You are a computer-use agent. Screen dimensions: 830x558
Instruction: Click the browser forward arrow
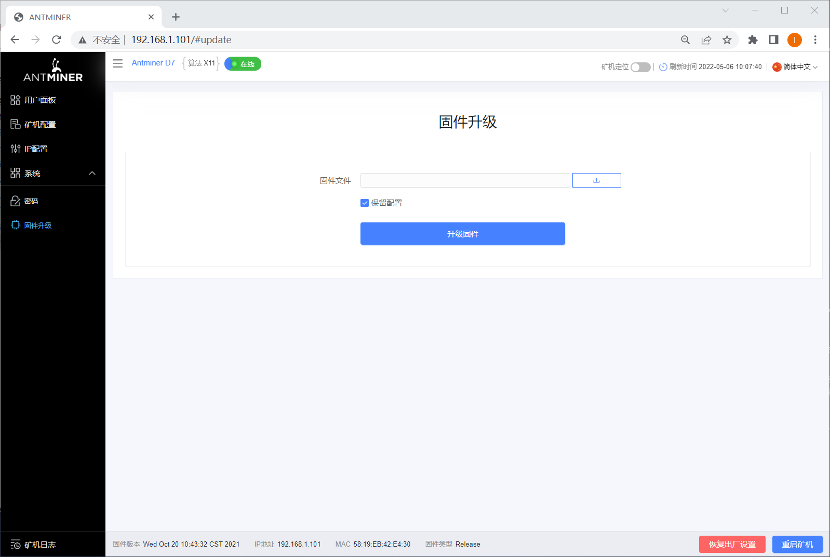coord(35,40)
